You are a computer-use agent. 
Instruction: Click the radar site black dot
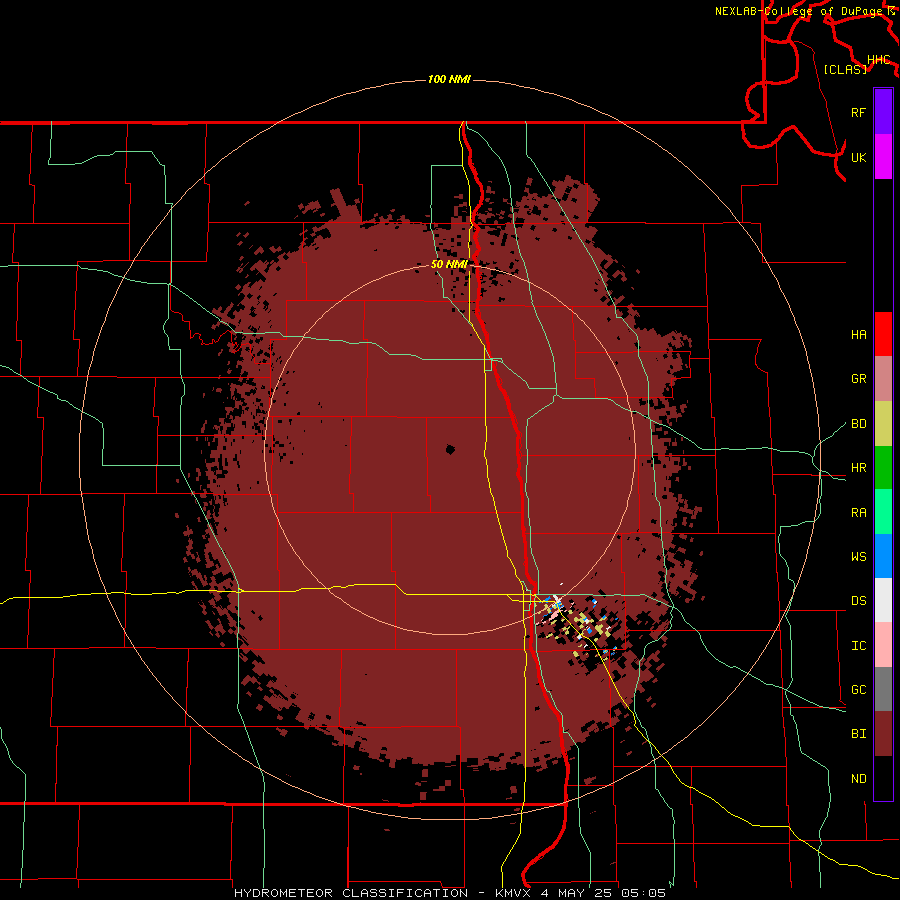(x=451, y=449)
